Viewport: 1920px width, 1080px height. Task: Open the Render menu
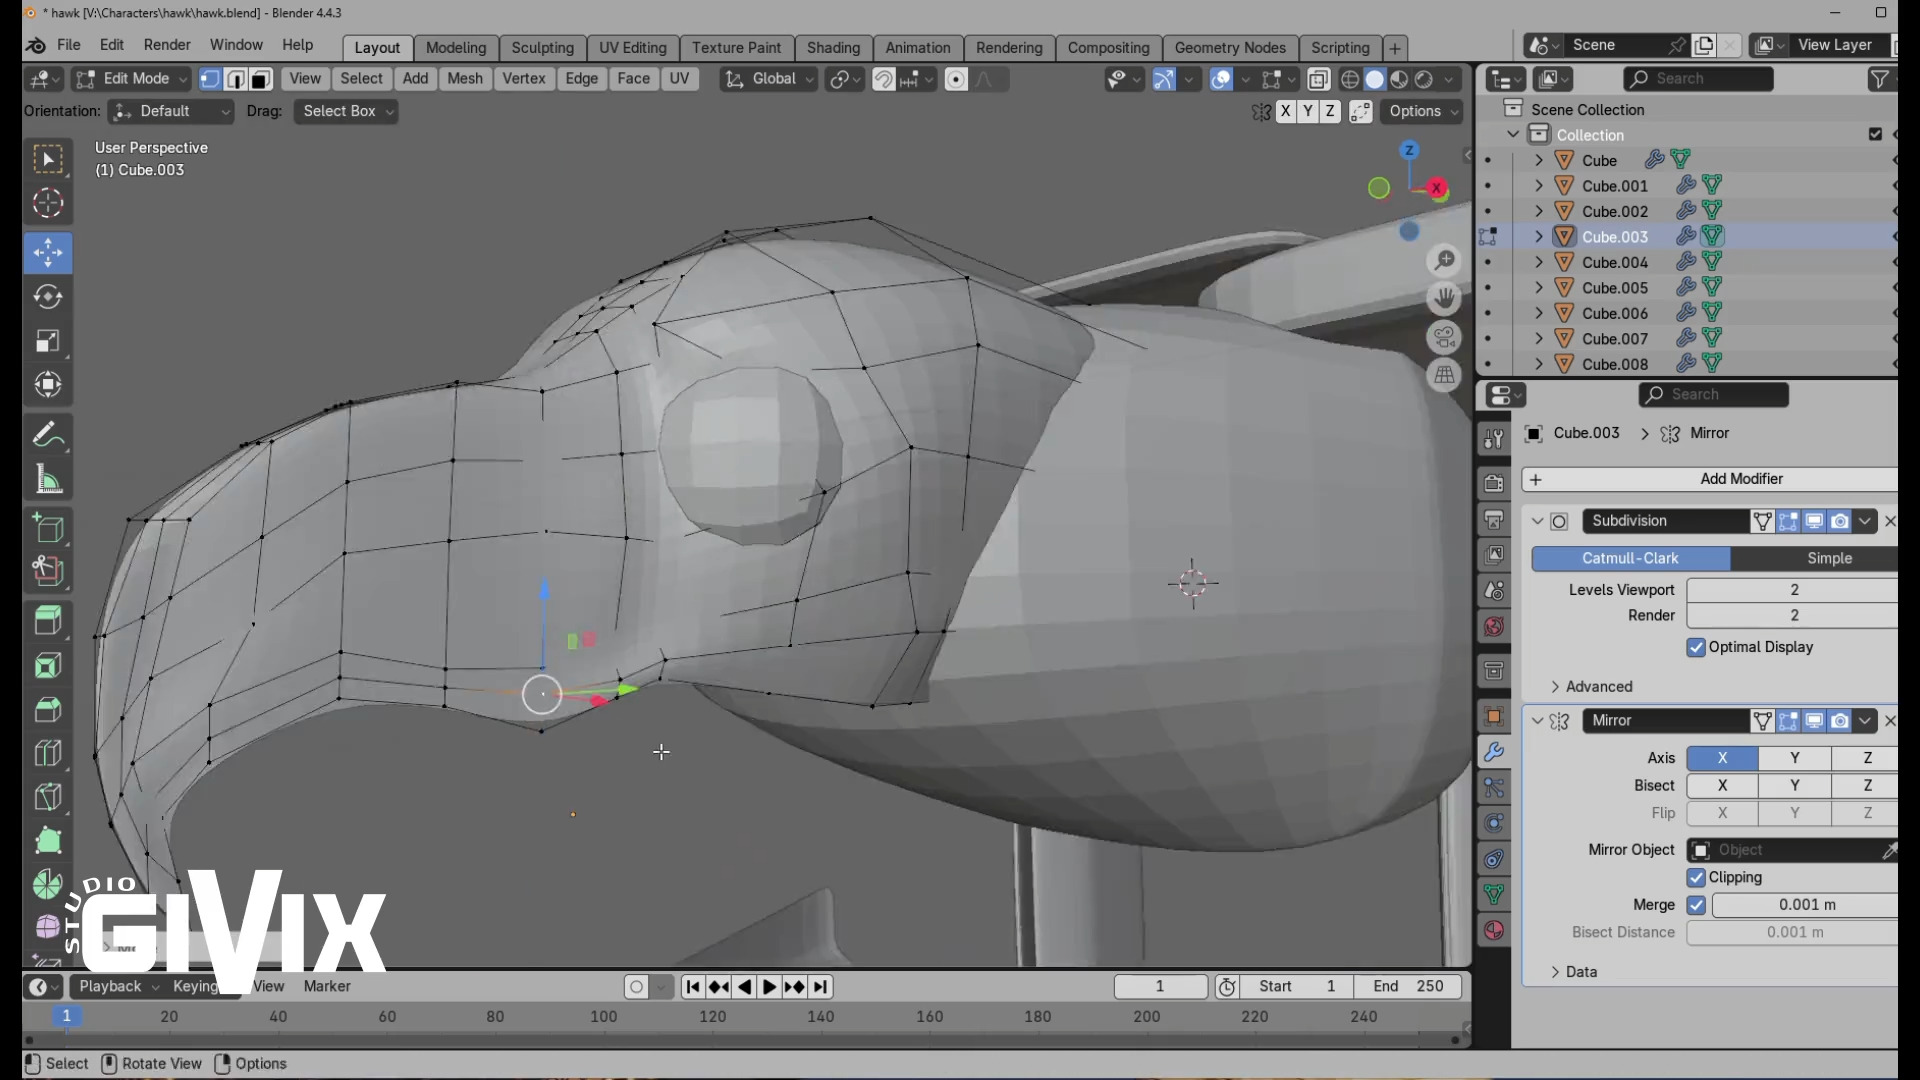click(167, 45)
